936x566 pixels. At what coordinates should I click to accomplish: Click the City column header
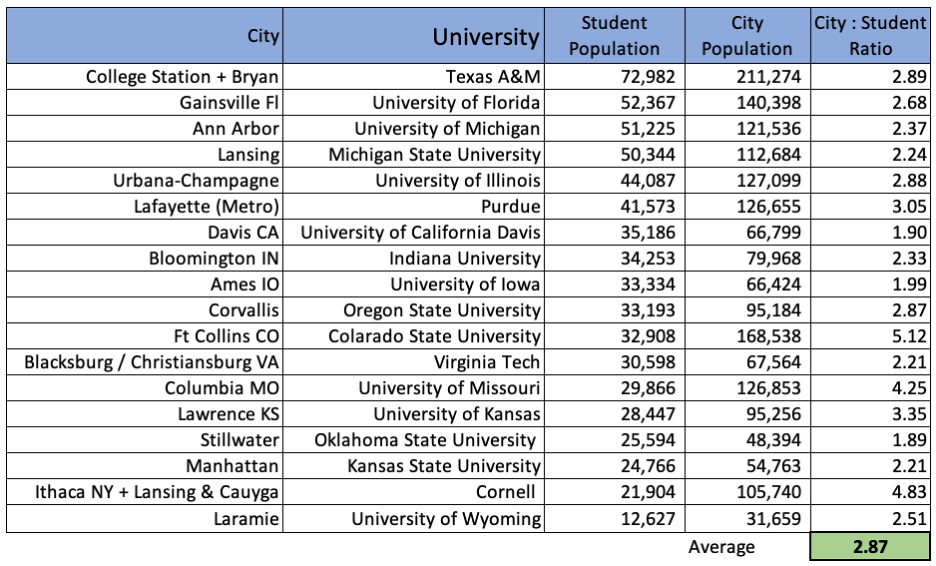point(264,36)
